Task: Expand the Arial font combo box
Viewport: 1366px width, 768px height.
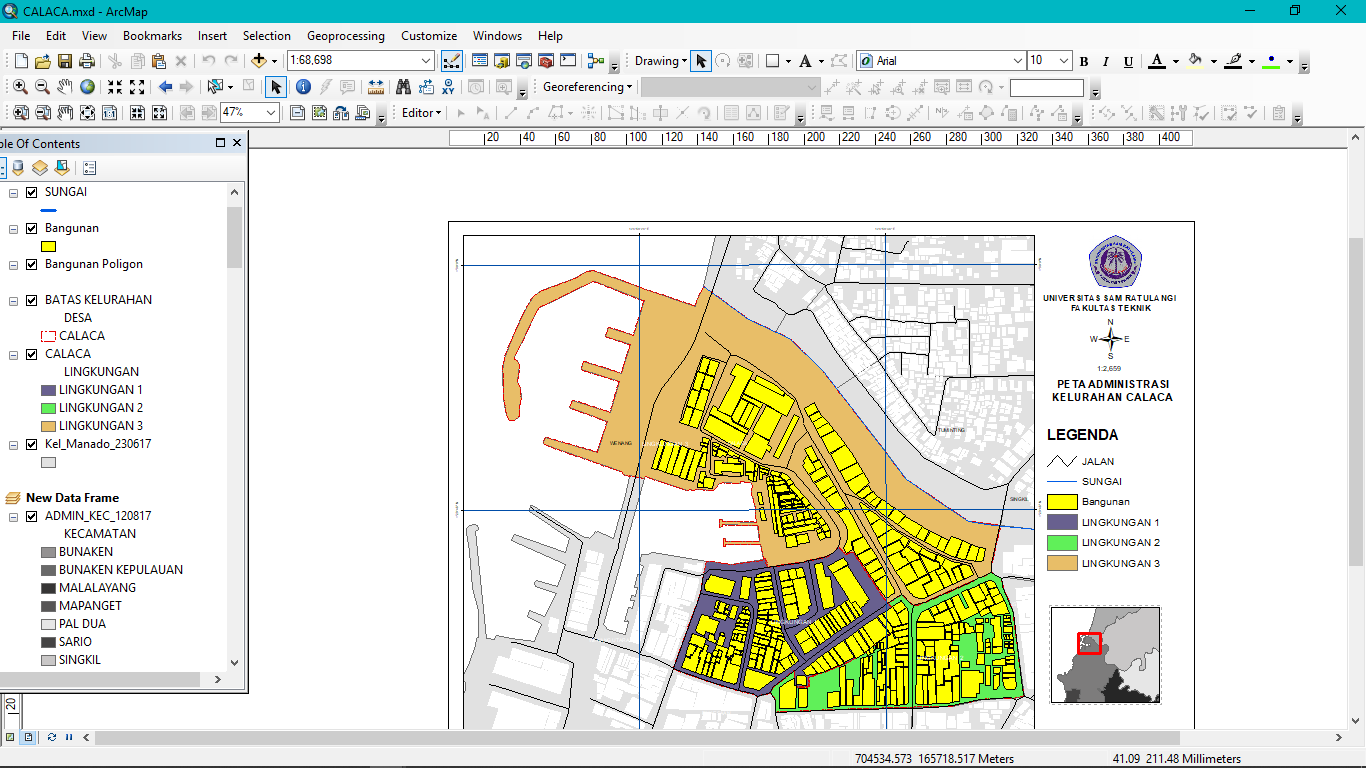Action: 1018,60
